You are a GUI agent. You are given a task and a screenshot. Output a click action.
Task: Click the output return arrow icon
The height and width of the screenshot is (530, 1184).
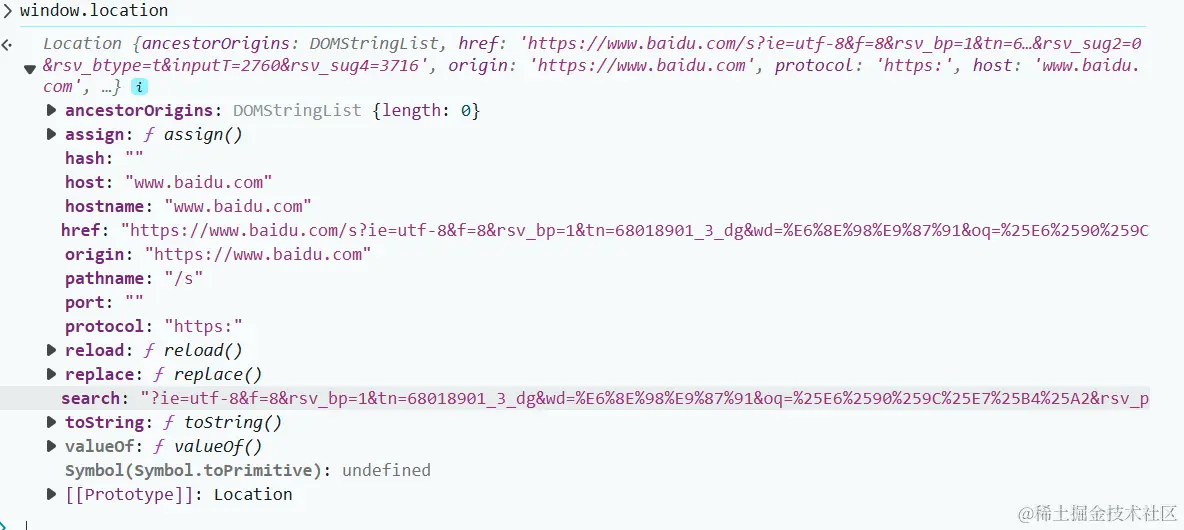pyautogui.click(x=7, y=45)
